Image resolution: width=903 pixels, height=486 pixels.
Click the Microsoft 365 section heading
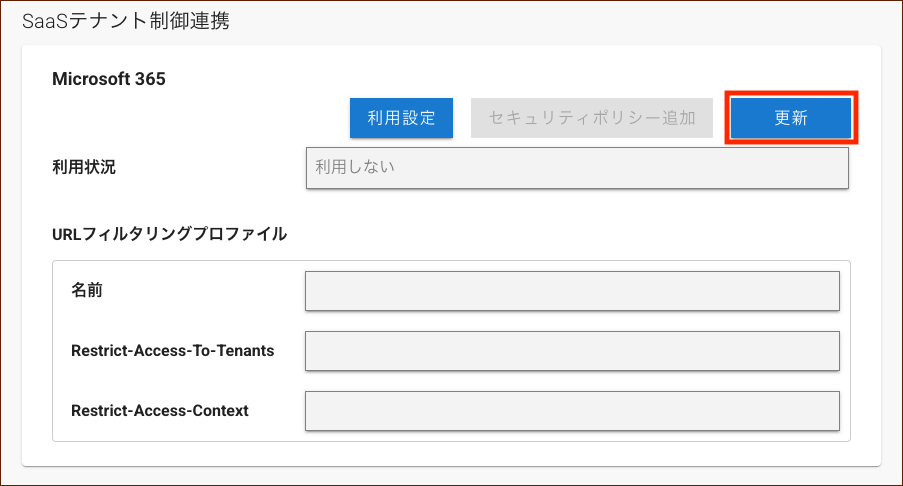tap(109, 79)
